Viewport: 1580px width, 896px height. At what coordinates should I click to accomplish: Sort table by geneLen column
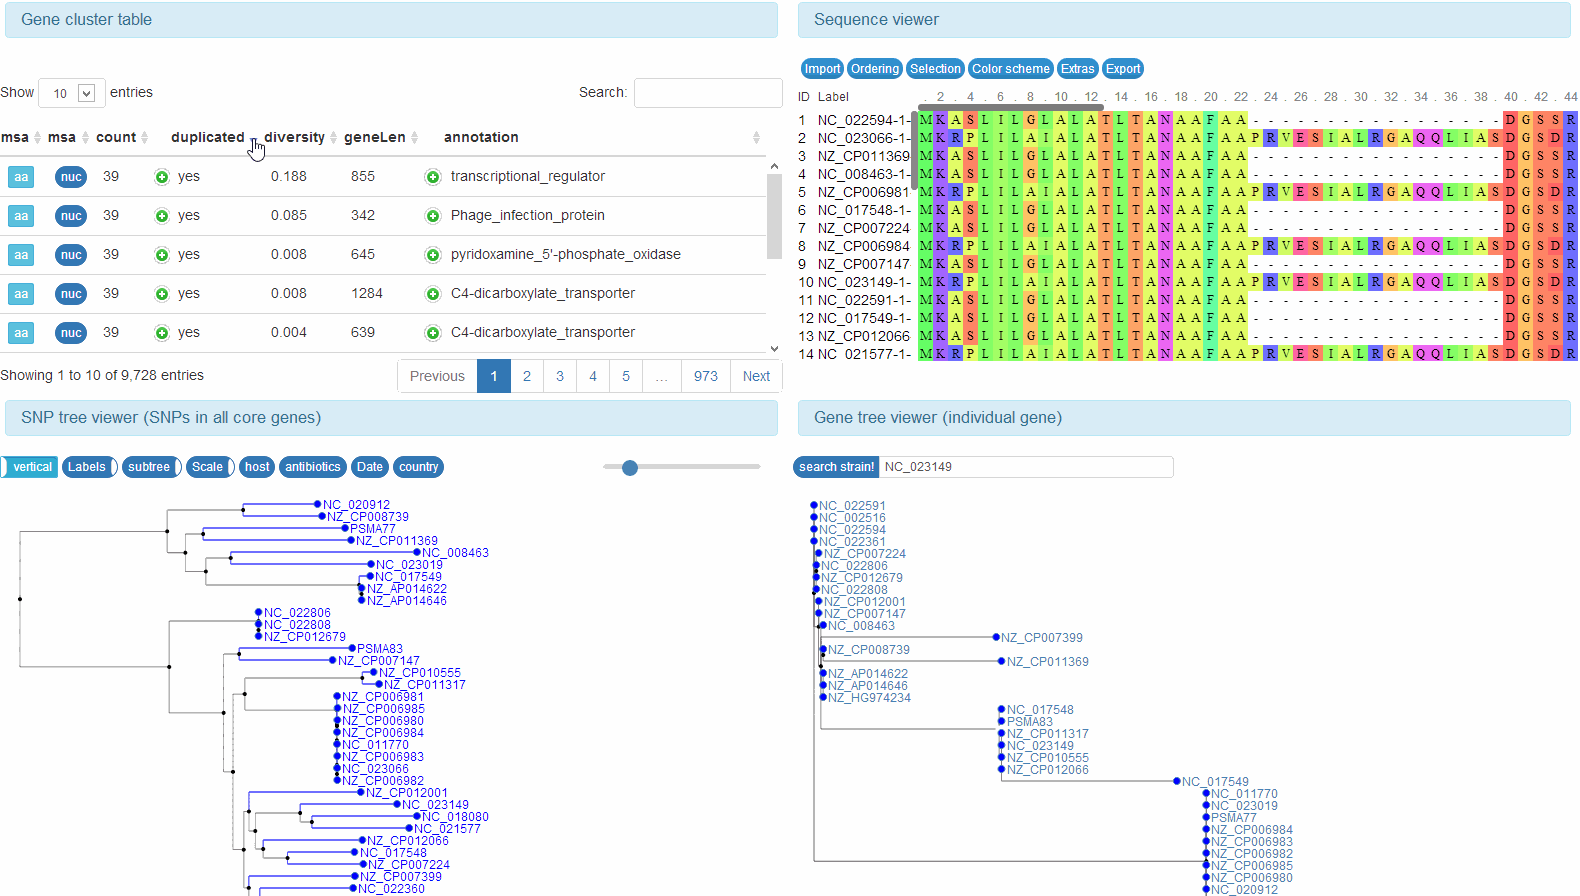[381, 138]
